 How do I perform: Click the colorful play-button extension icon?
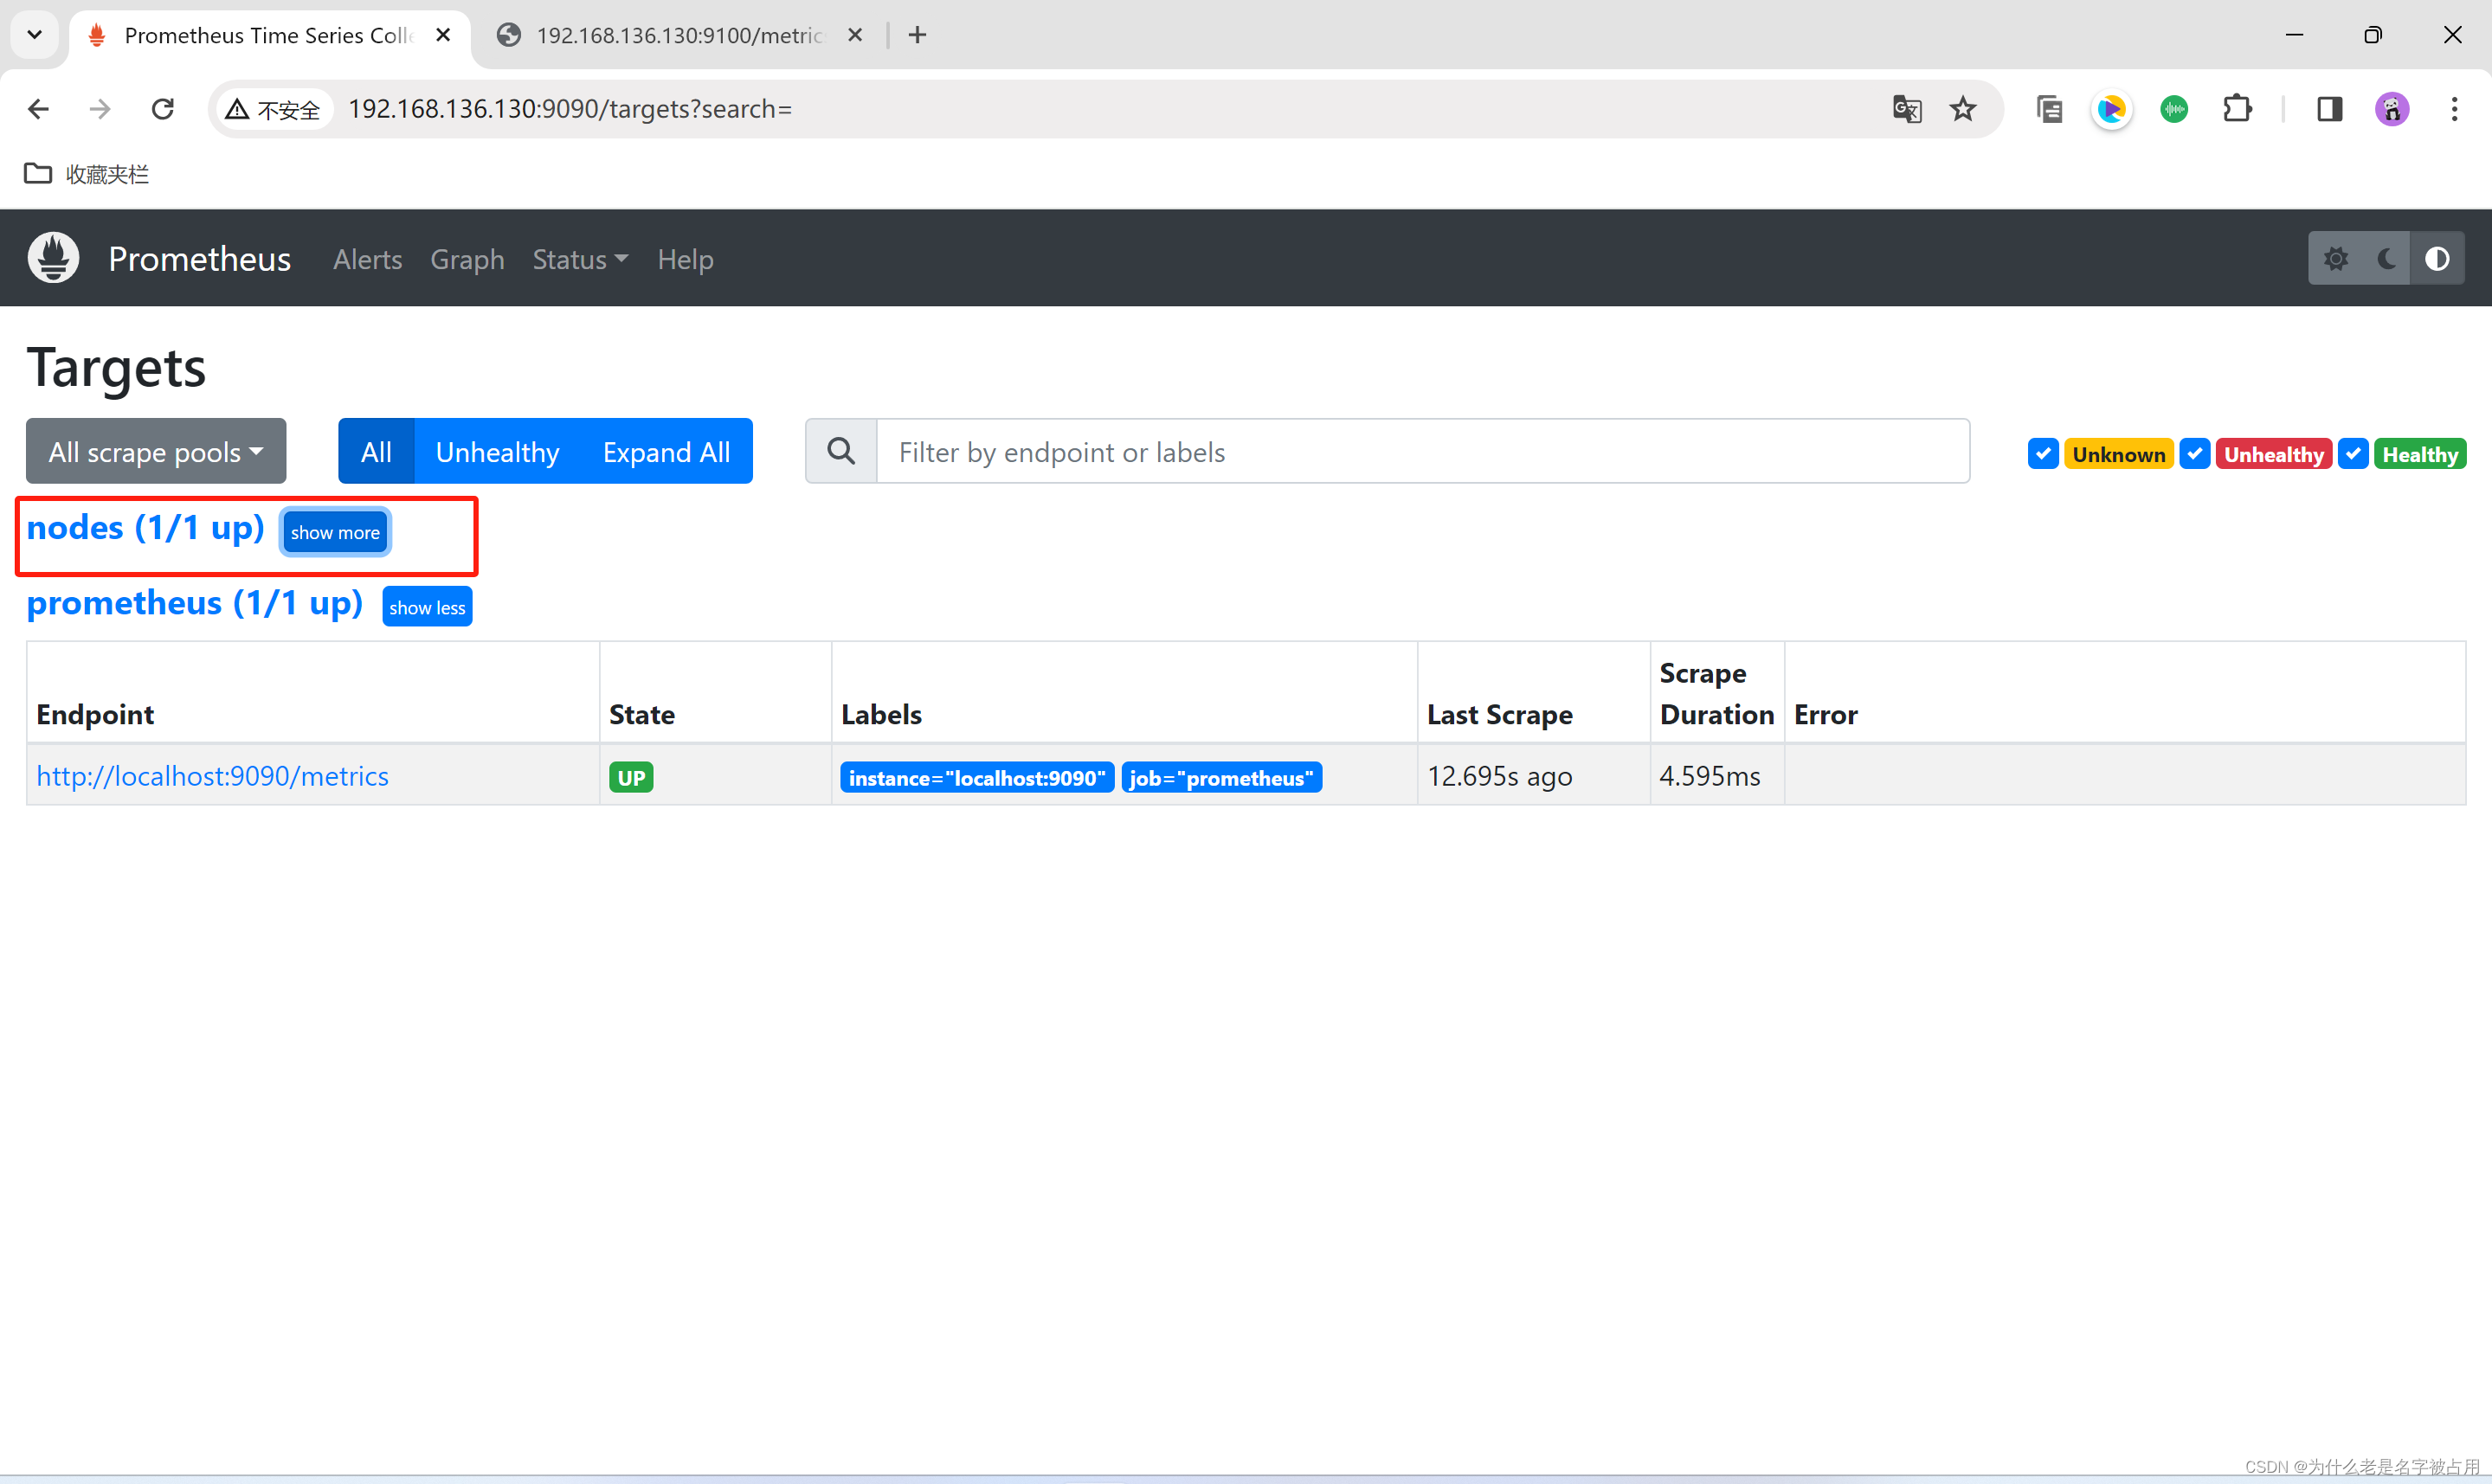[x=2111, y=109]
